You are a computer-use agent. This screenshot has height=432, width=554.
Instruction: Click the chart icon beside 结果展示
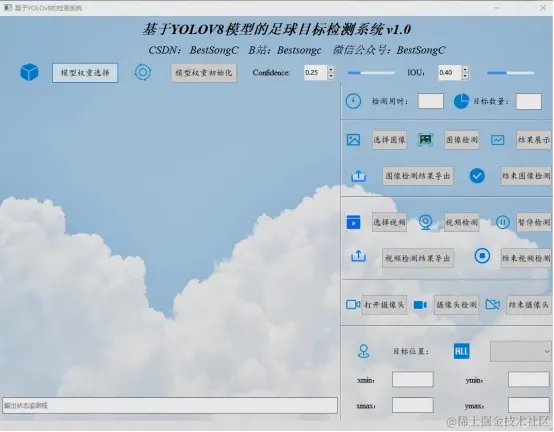pos(497,140)
